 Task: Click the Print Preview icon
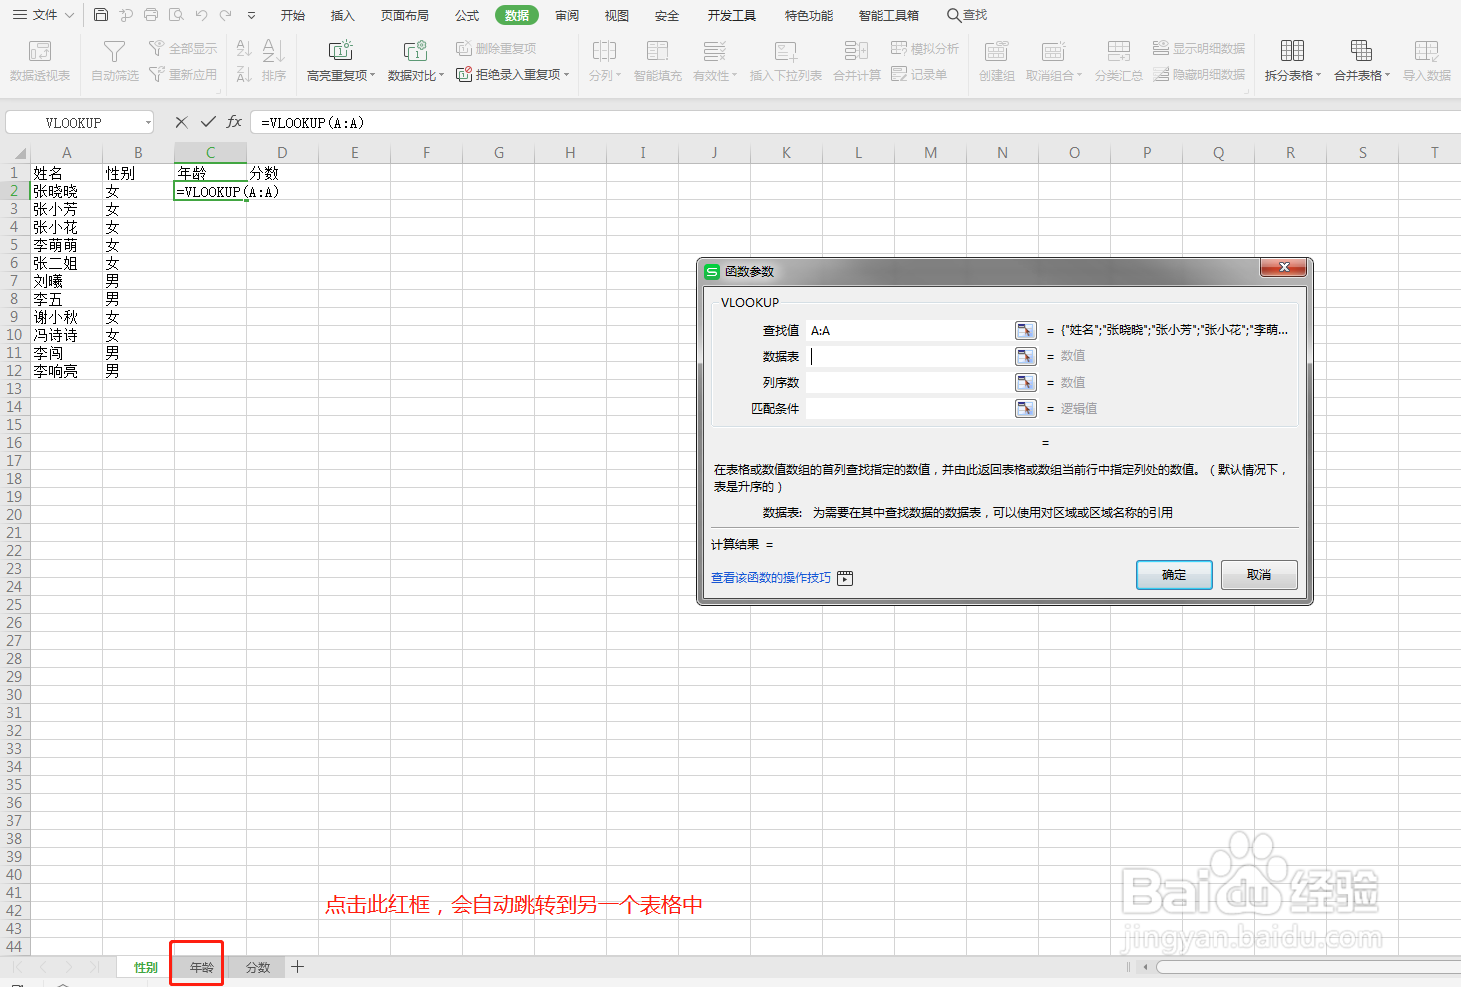pos(176,15)
